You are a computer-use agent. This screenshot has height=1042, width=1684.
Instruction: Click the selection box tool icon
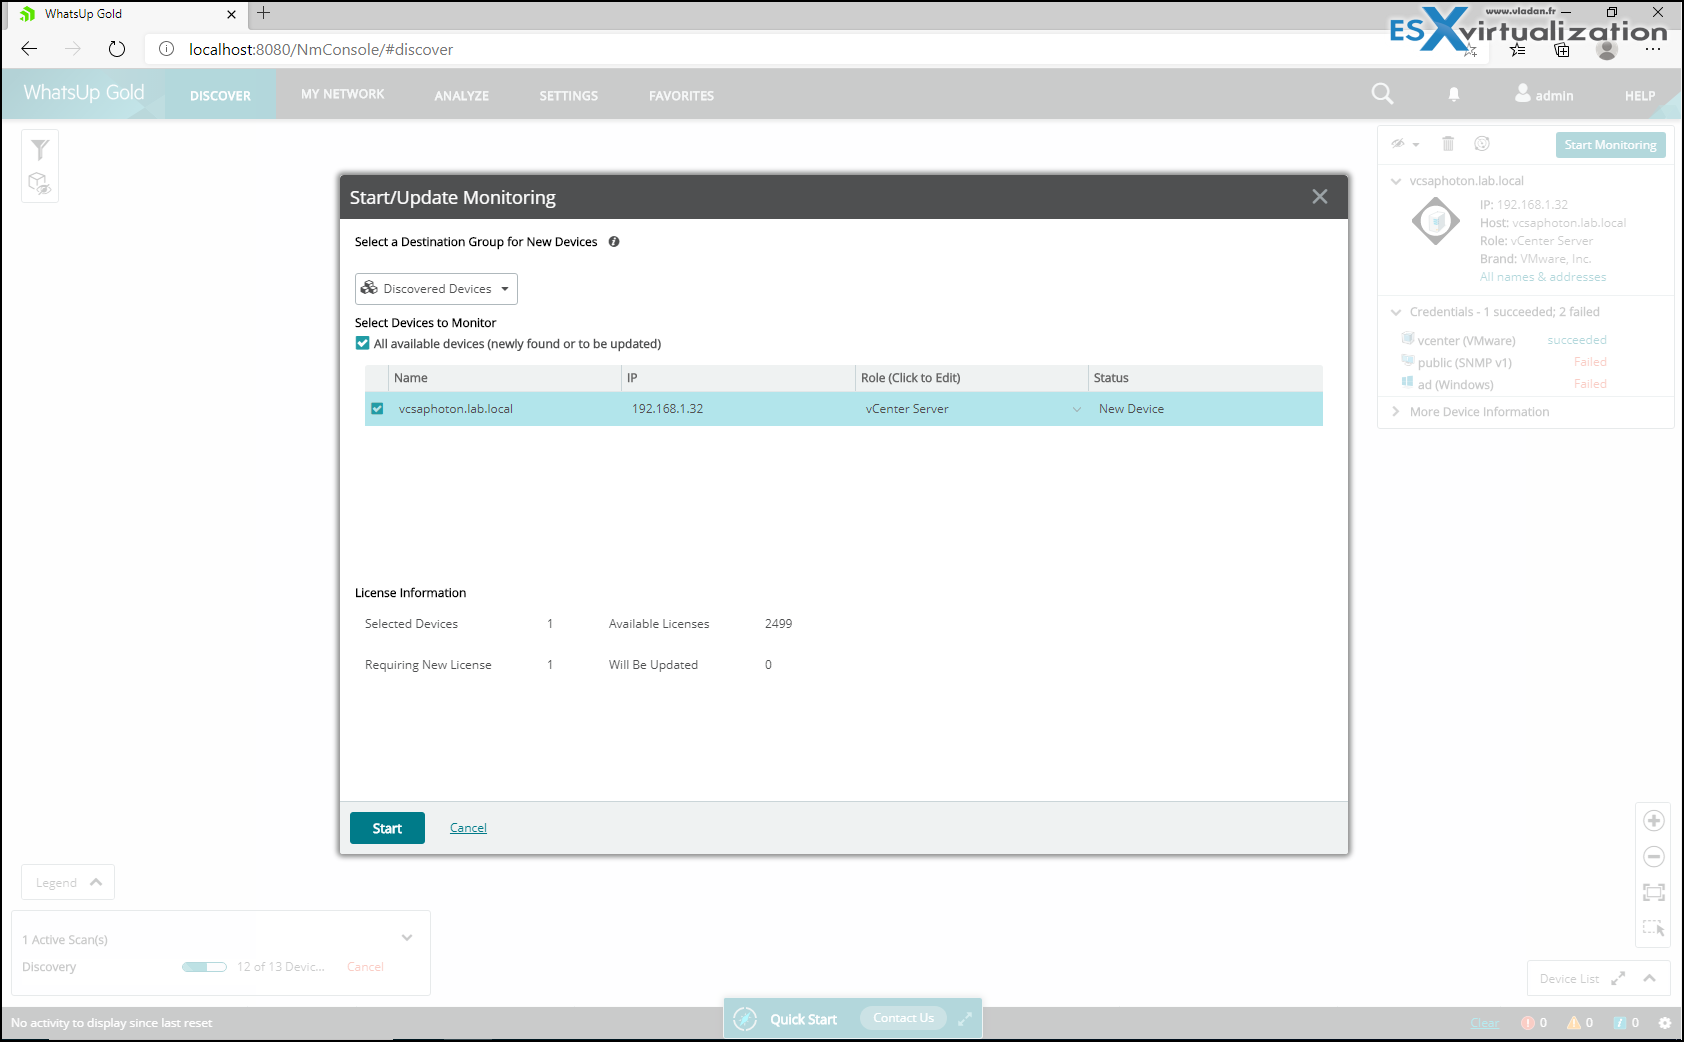coord(1654,928)
